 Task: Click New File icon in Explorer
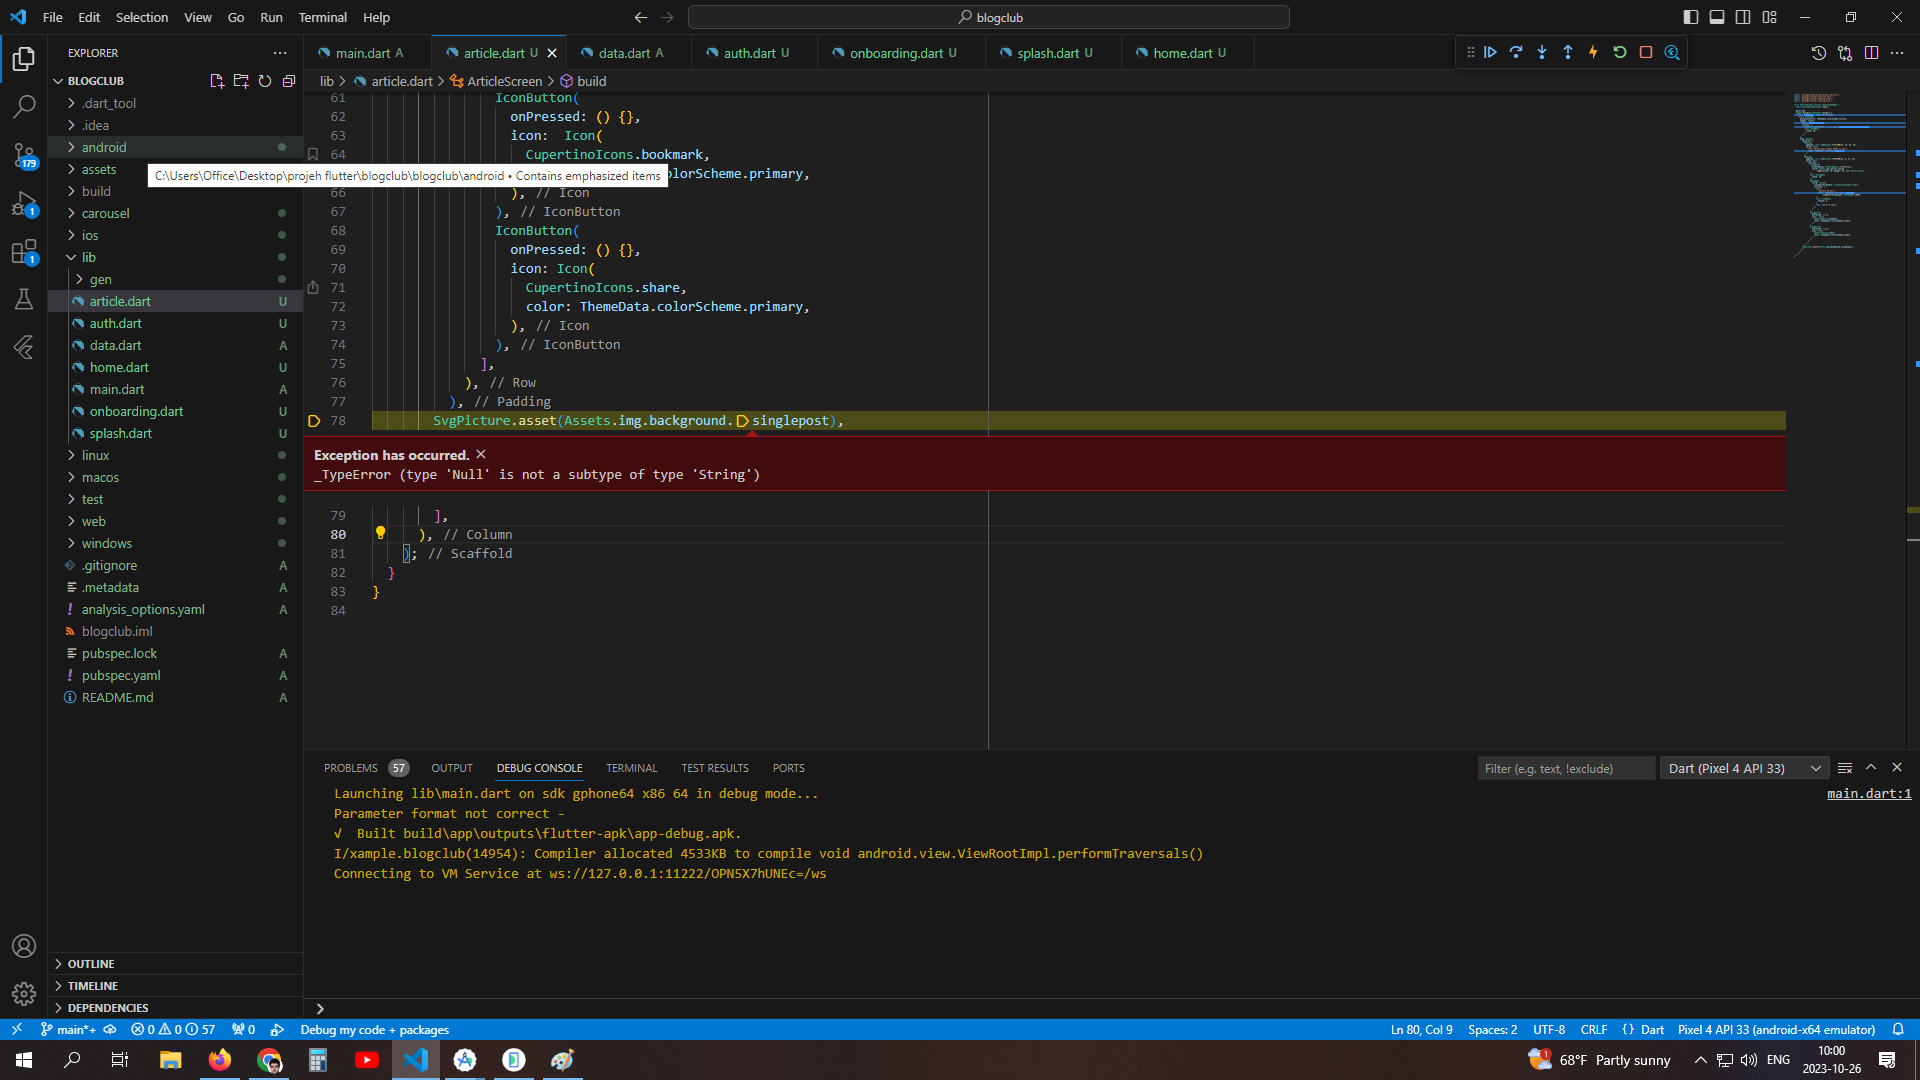(217, 81)
